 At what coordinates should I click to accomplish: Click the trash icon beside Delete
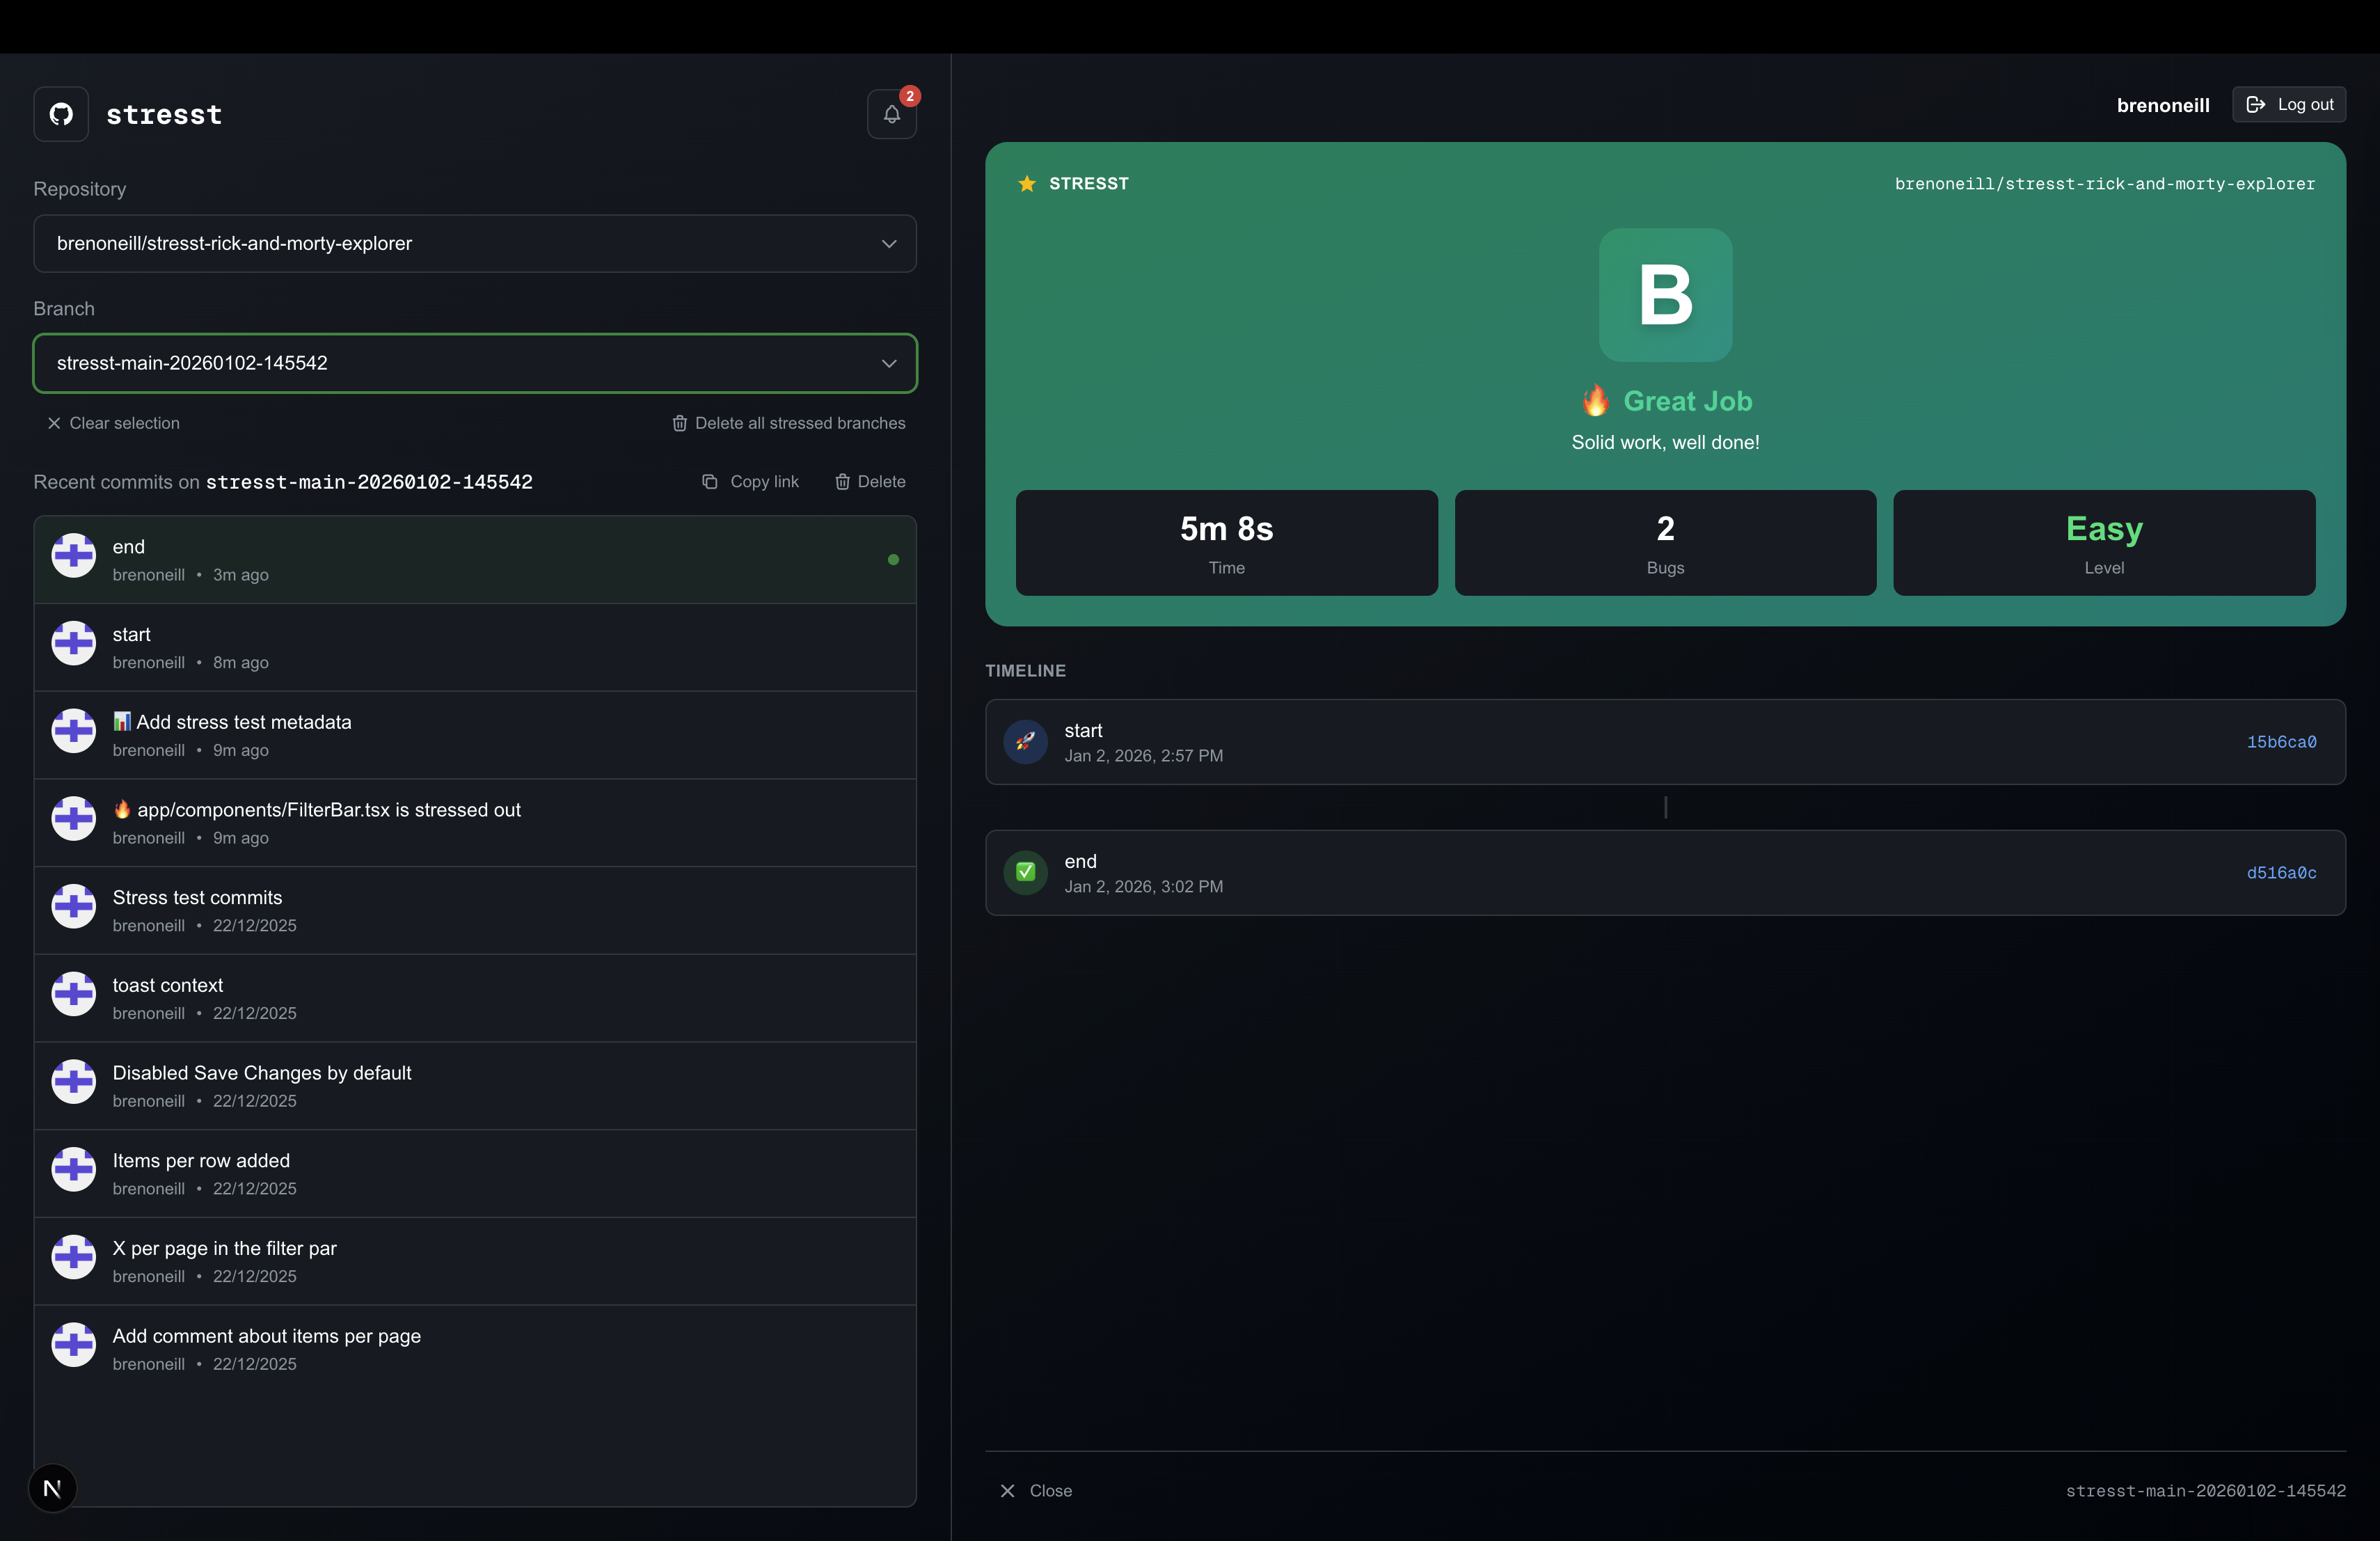click(x=842, y=482)
